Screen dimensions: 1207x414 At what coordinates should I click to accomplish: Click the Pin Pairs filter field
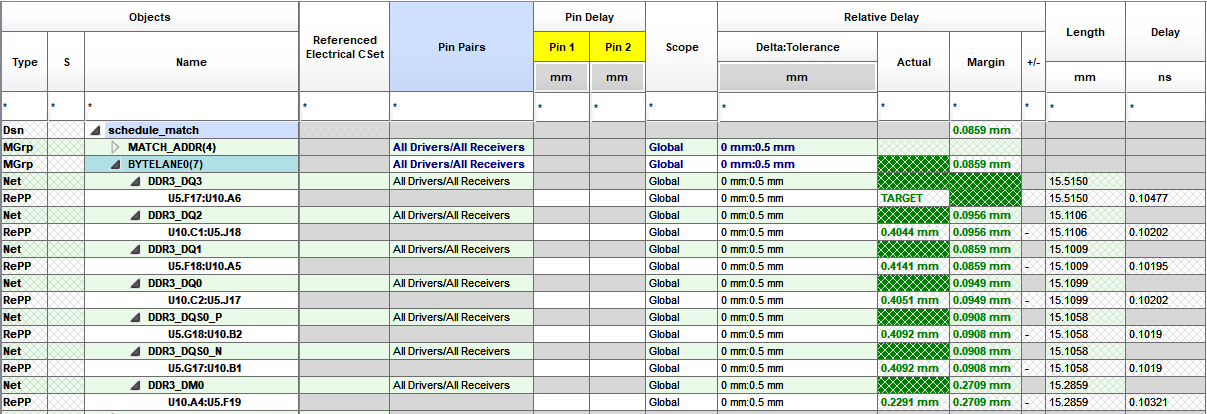(461, 107)
